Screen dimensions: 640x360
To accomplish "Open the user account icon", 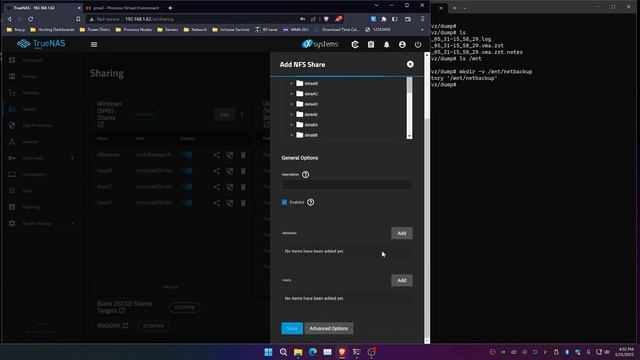I will tap(402, 44).
